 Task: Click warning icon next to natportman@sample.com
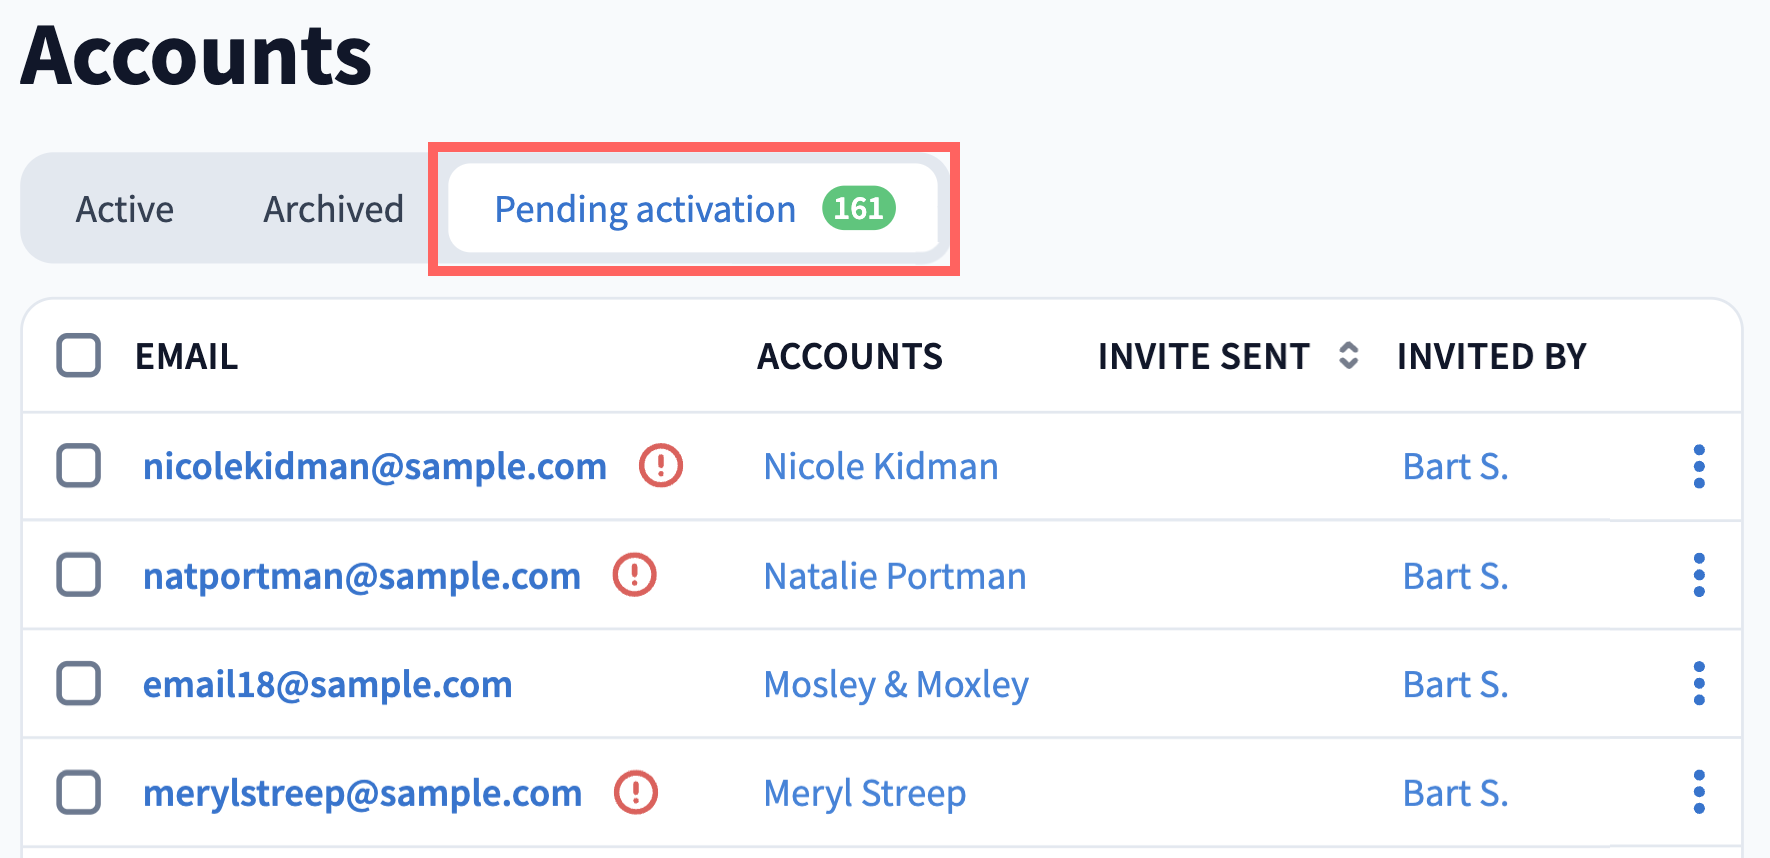635,575
